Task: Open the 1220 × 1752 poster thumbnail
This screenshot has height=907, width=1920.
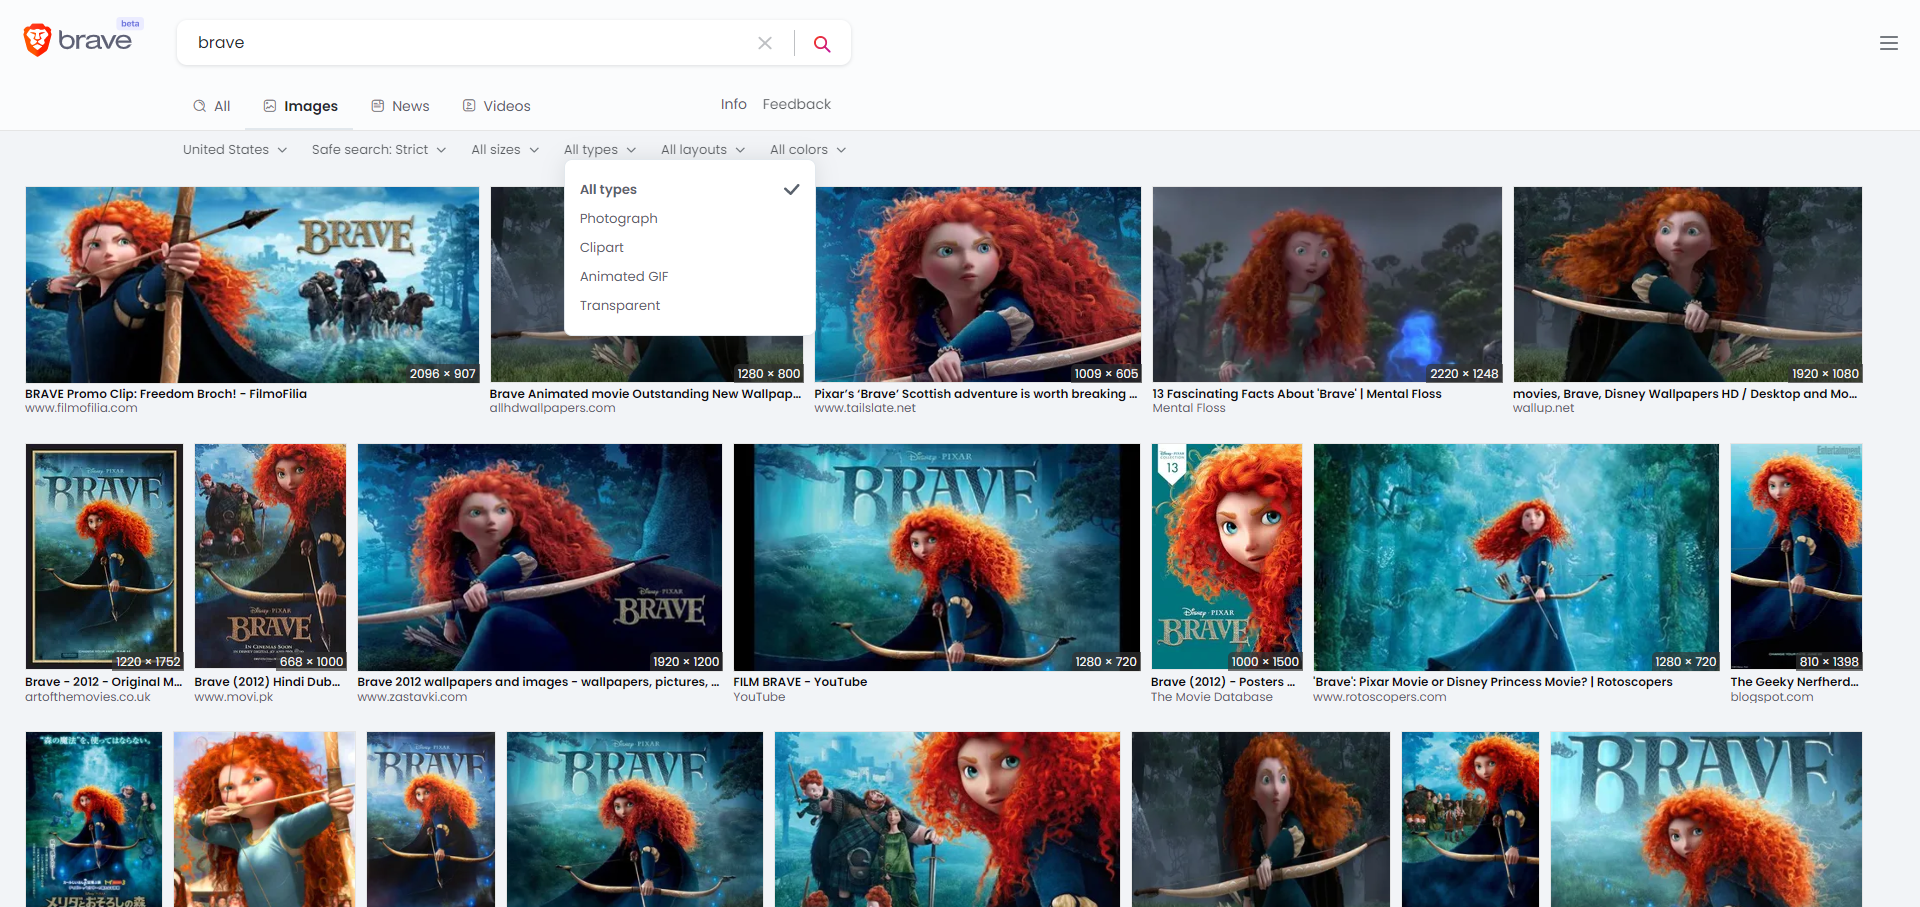Action: 104,557
